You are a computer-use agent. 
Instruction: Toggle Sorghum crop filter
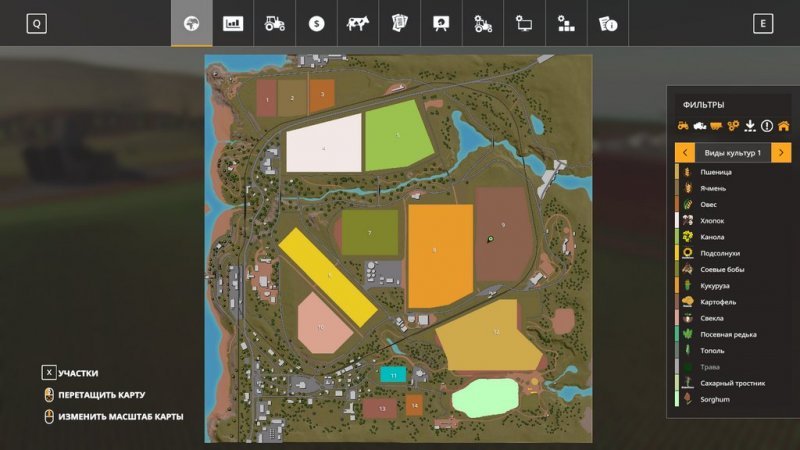[x=733, y=399]
